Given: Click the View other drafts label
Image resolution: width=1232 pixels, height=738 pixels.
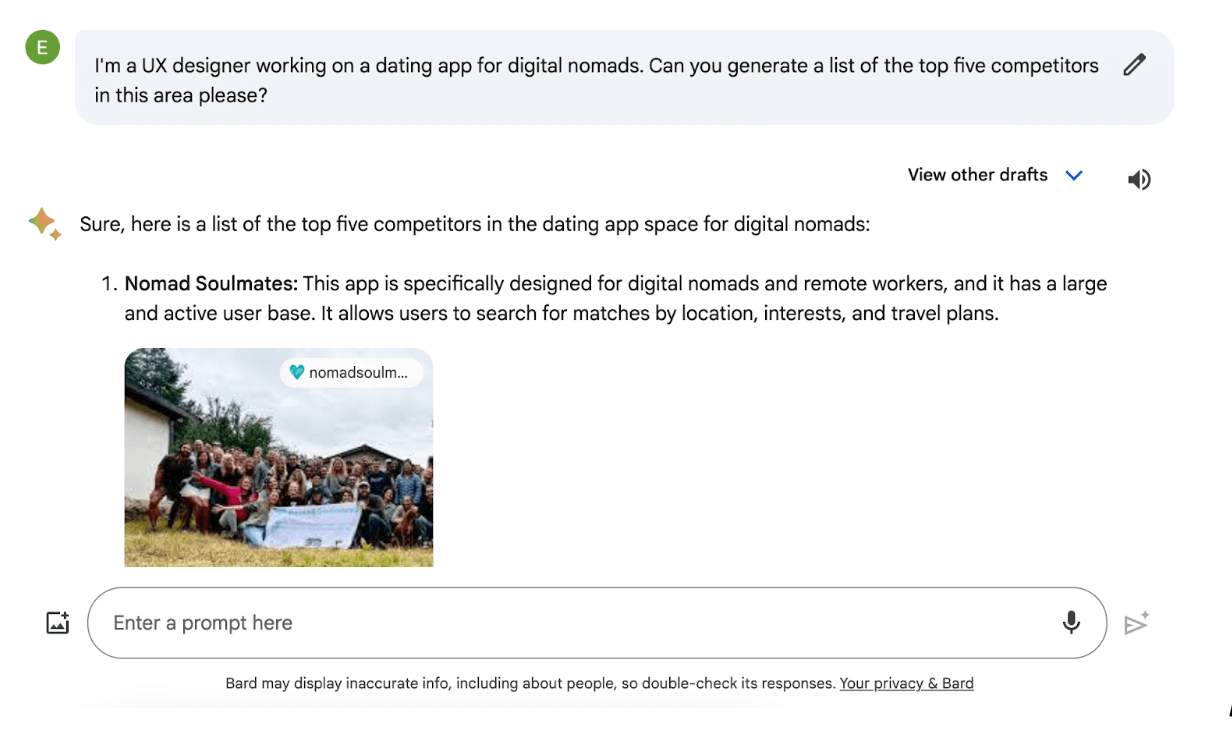Looking at the screenshot, I should point(977,175).
